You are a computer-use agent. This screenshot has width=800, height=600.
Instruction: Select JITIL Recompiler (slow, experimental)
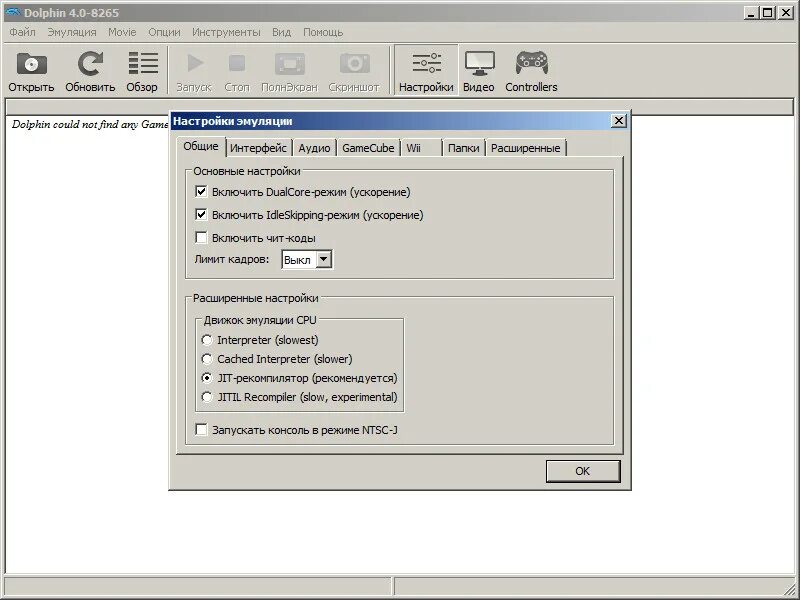pyautogui.click(x=207, y=397)
